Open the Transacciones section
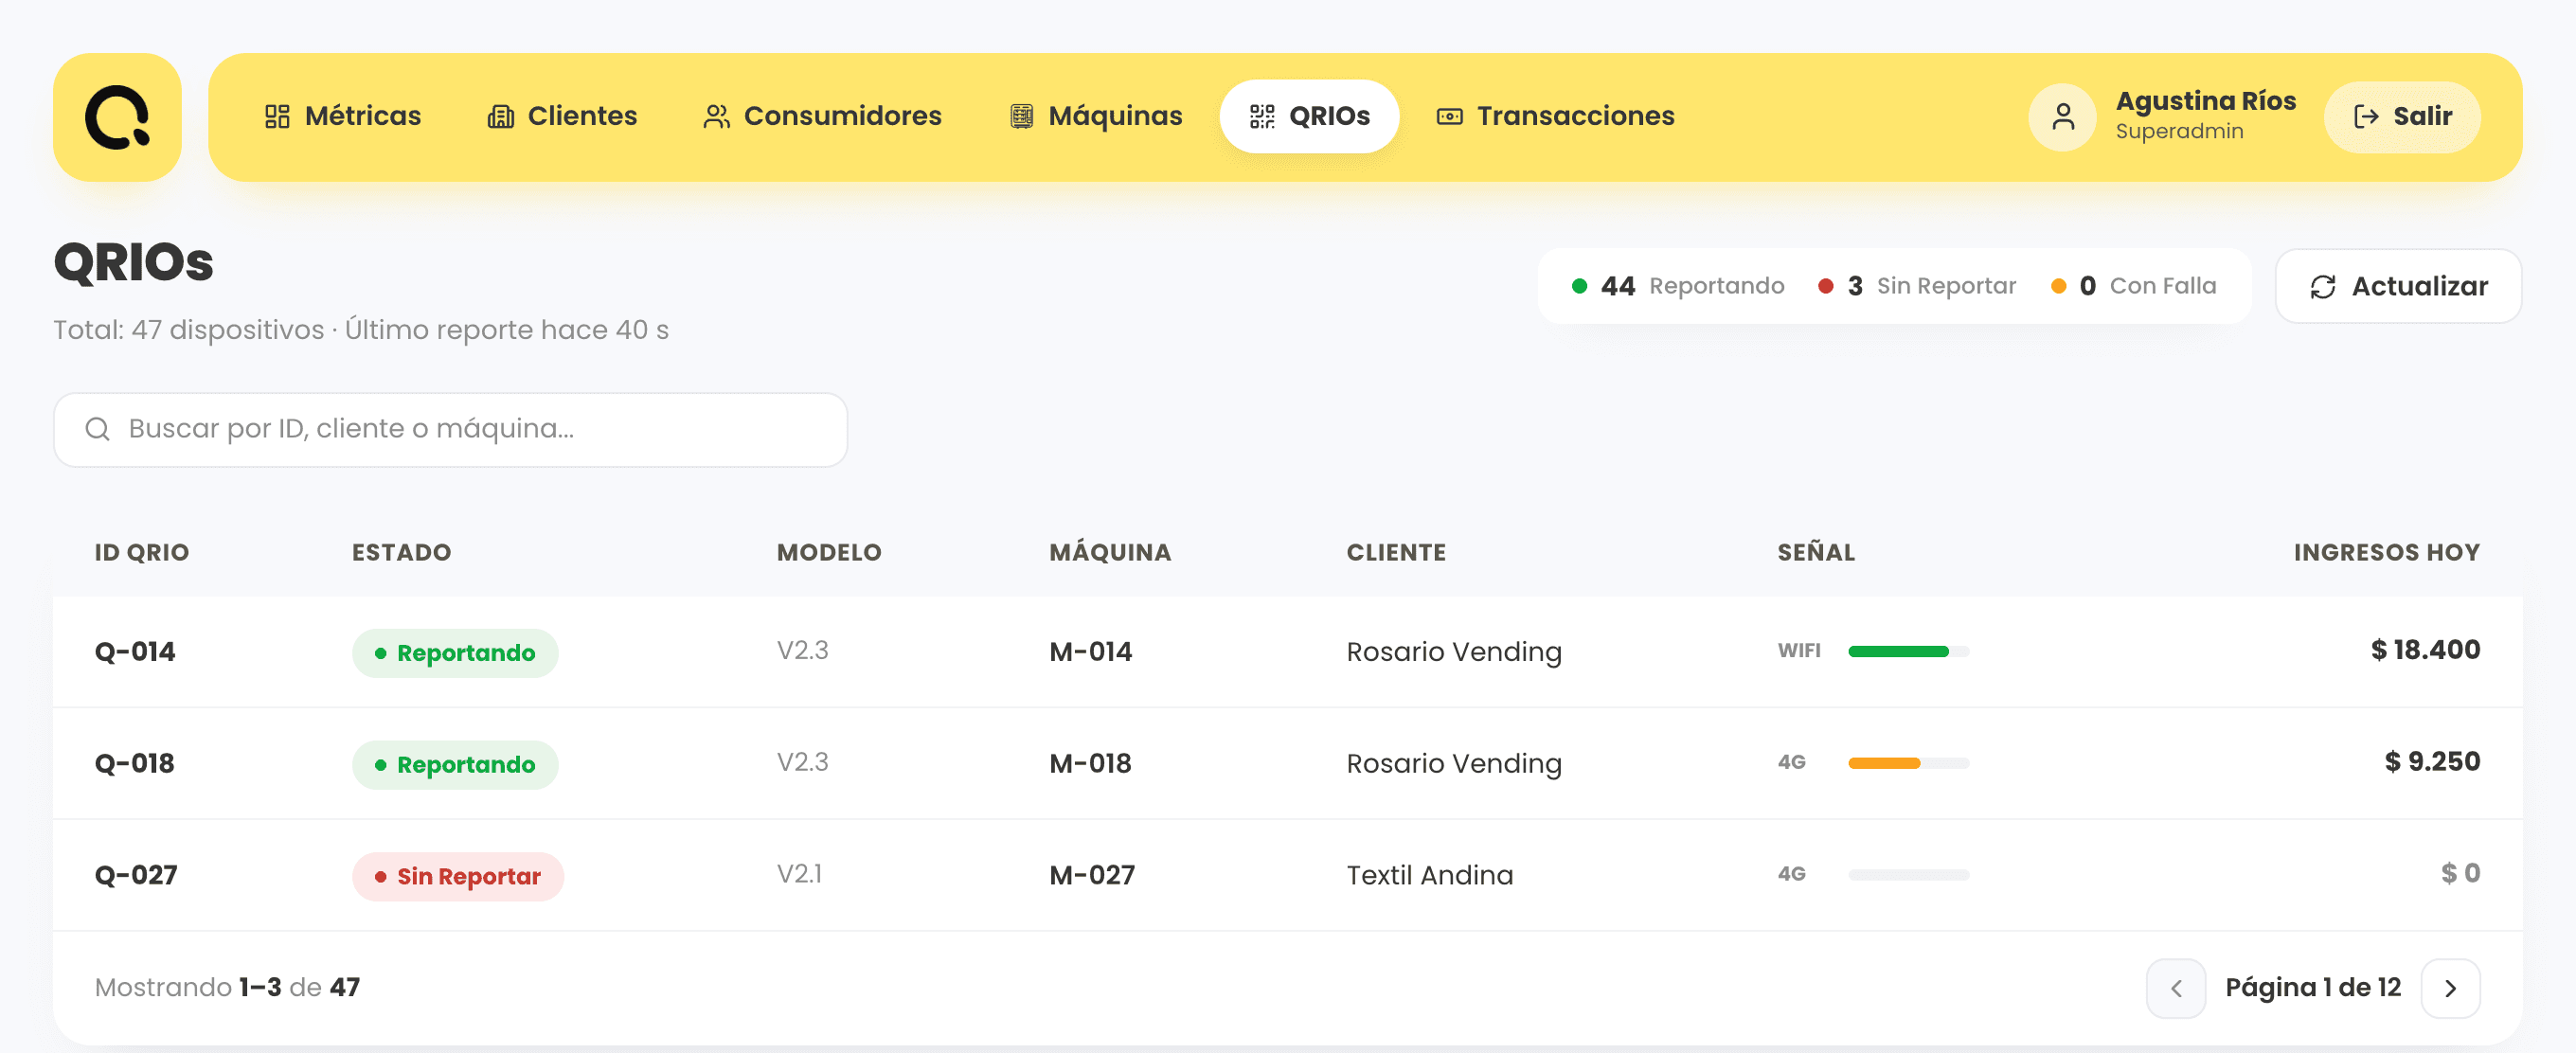Image resolution: width=2576 pixels, height=1053 pixels. [1556, 116]
